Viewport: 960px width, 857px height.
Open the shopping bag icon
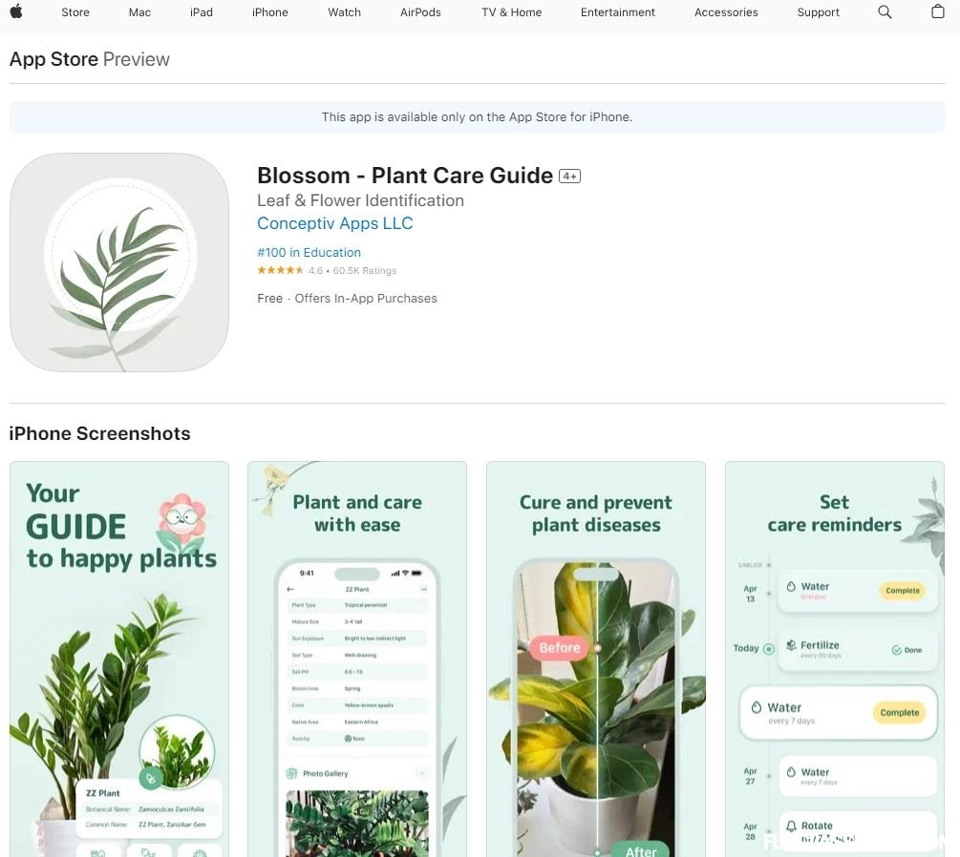coord(937,11)
